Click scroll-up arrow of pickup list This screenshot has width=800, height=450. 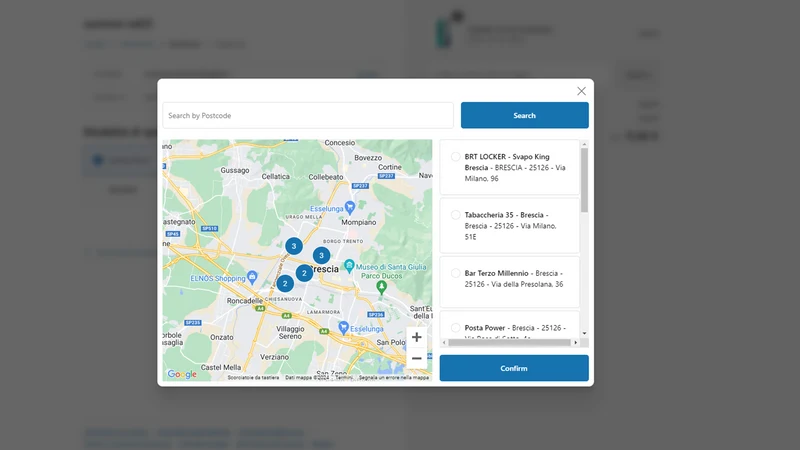[x=584, y=144]
